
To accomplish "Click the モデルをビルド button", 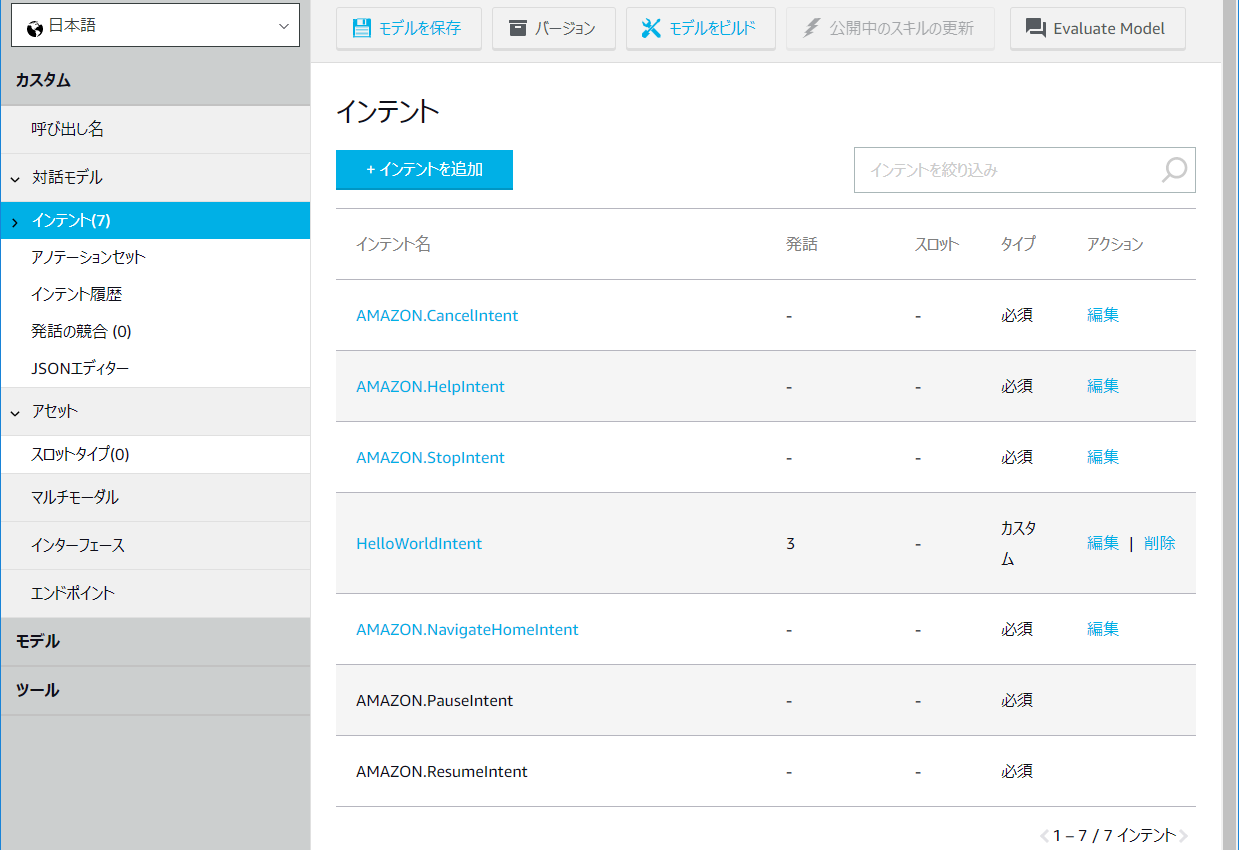I will click(x=701, y=28).
